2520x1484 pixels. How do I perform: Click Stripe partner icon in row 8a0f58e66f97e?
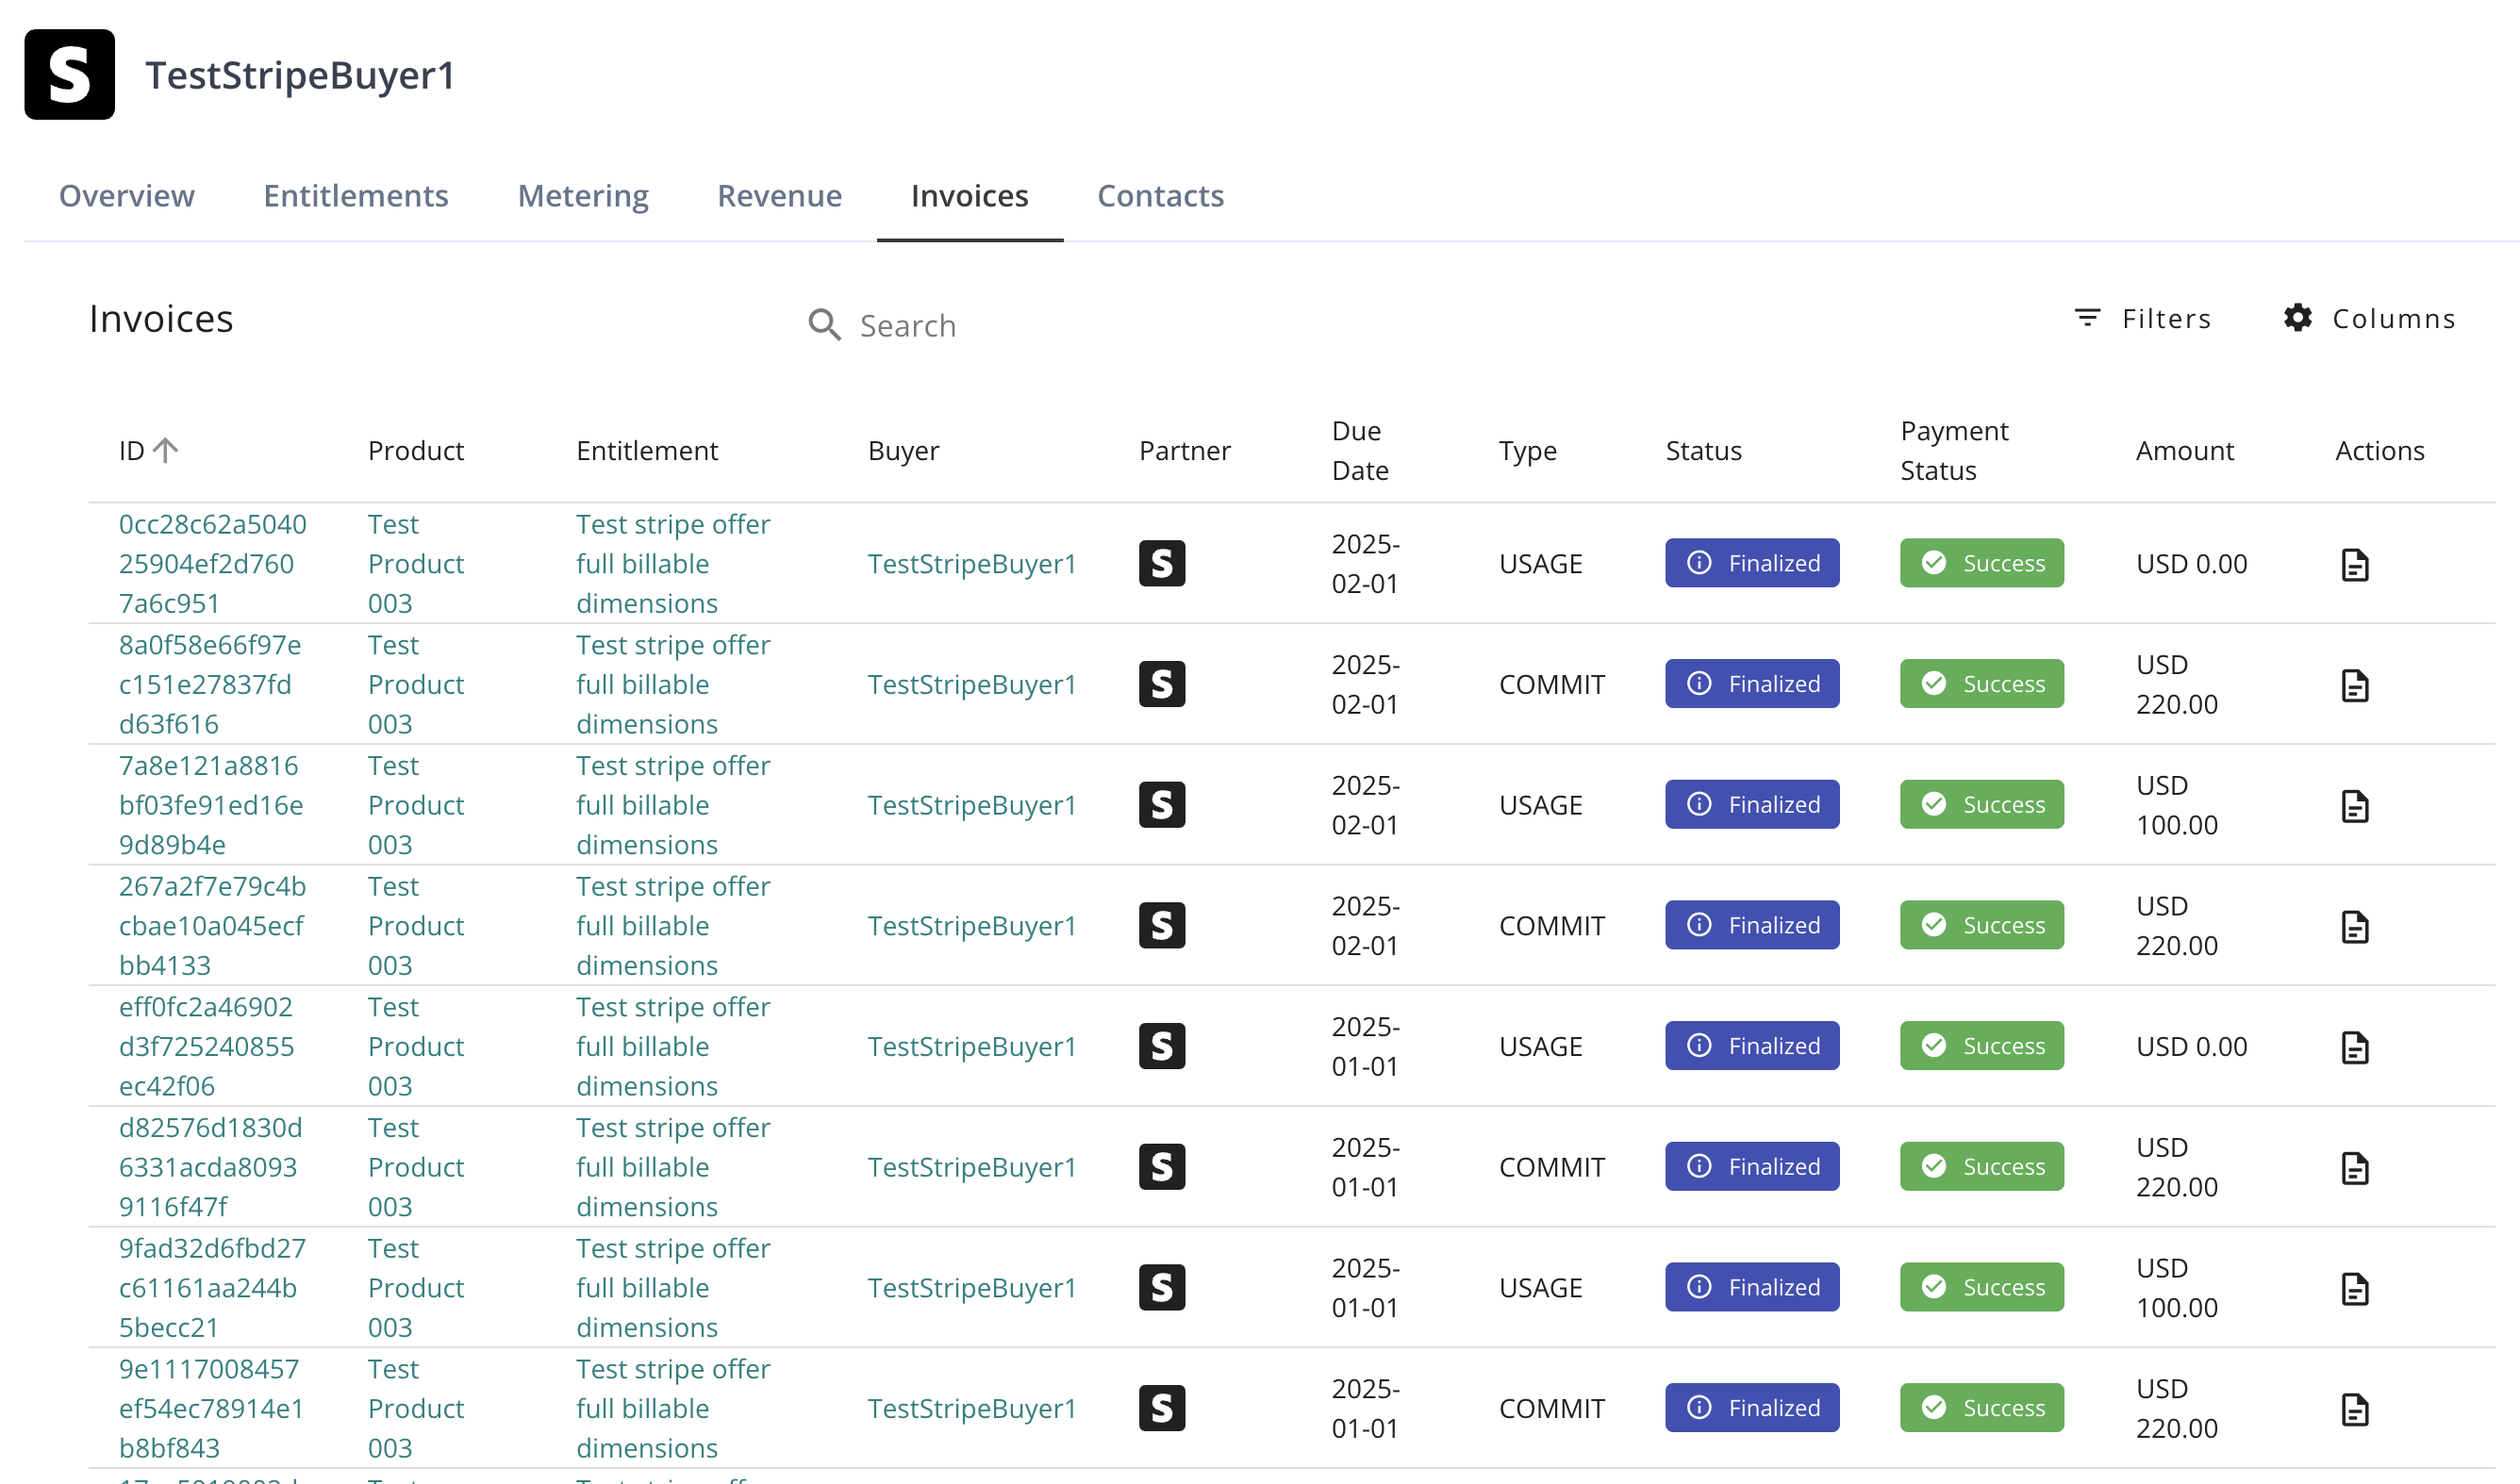1162,684
